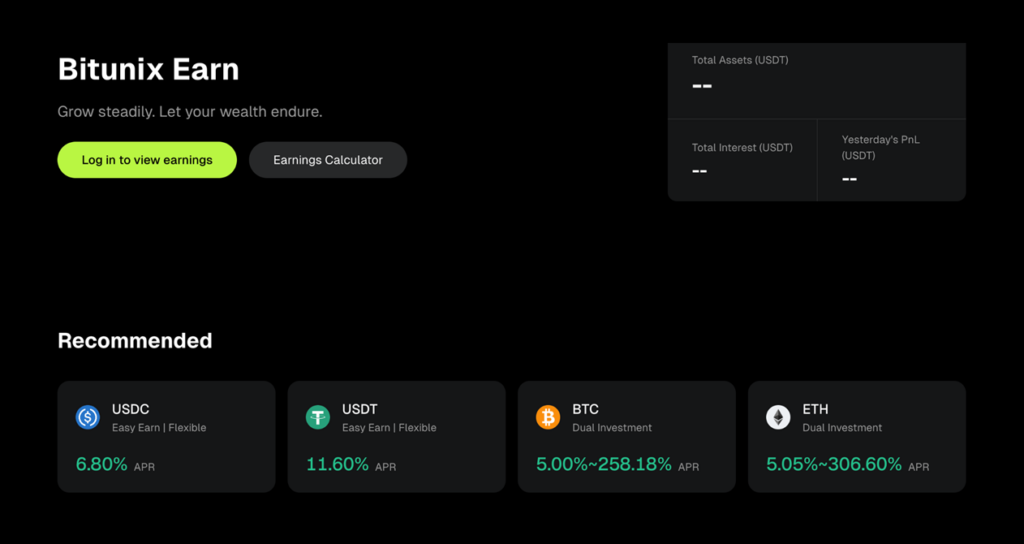The image size is (1024, 544).
Task: Click the Total Assets (USDT) panel
Action: pos(816,81)
